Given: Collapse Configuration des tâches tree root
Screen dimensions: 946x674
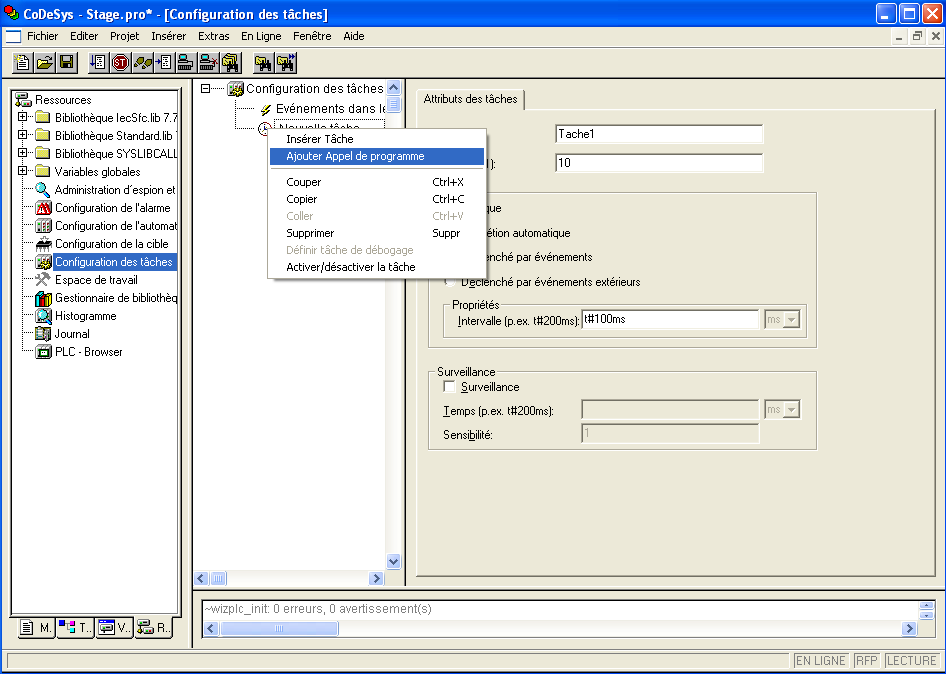Looking at the screenshot, I should pos(205,89).
